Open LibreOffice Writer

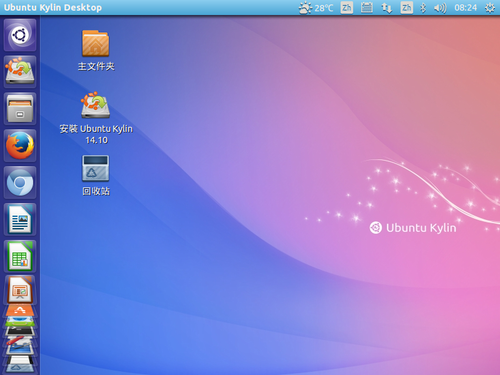tap(20, 219)
